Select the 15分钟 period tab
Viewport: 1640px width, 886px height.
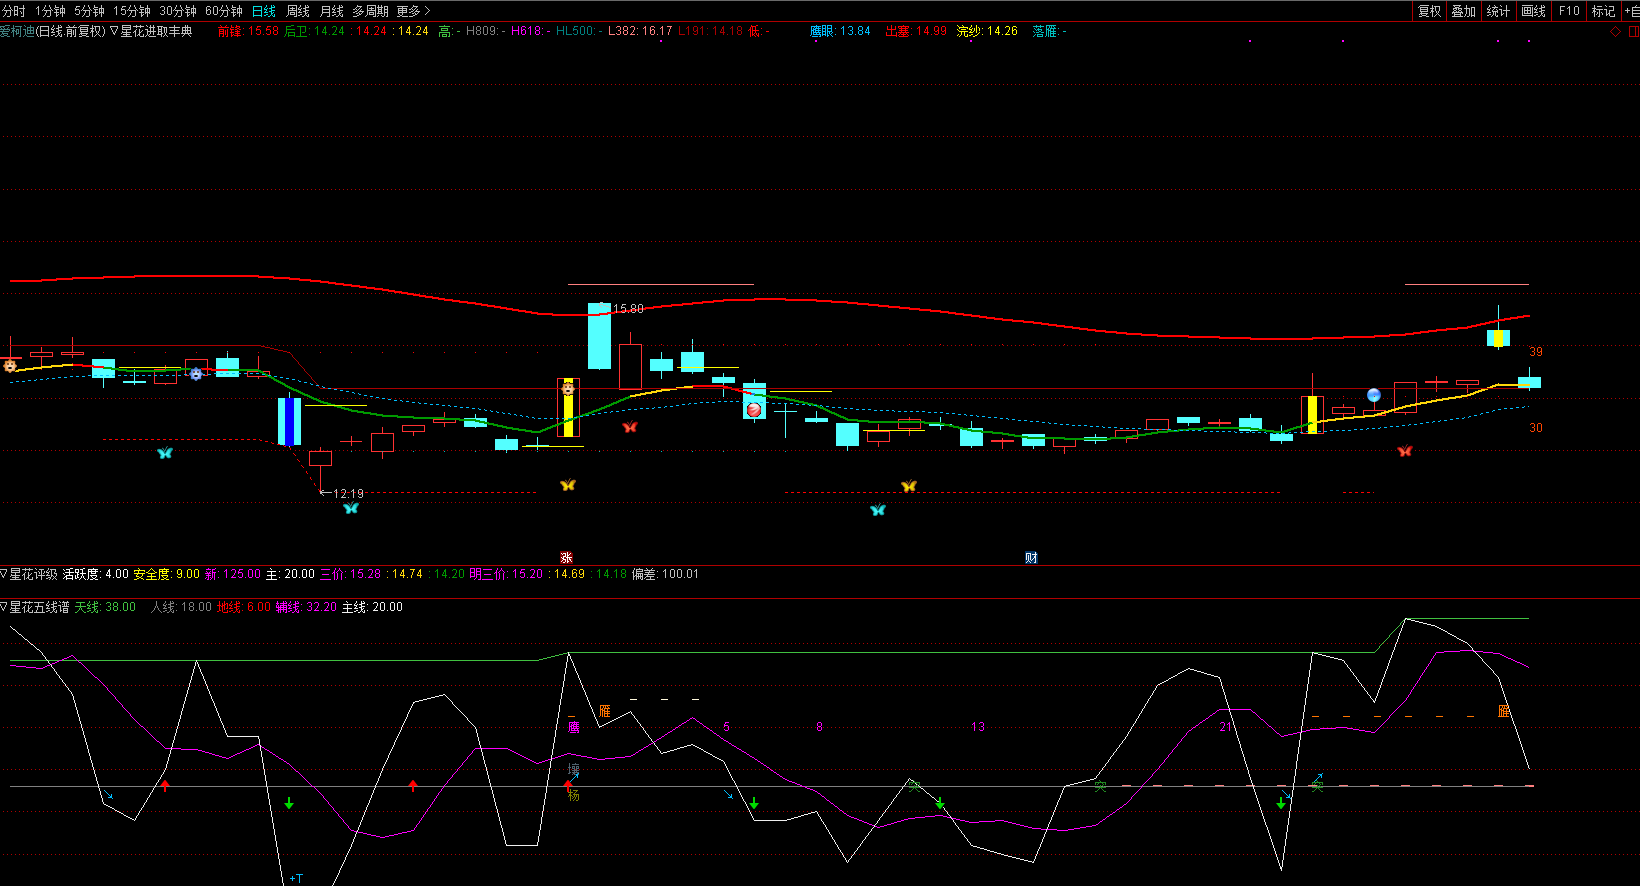point(132,11)
